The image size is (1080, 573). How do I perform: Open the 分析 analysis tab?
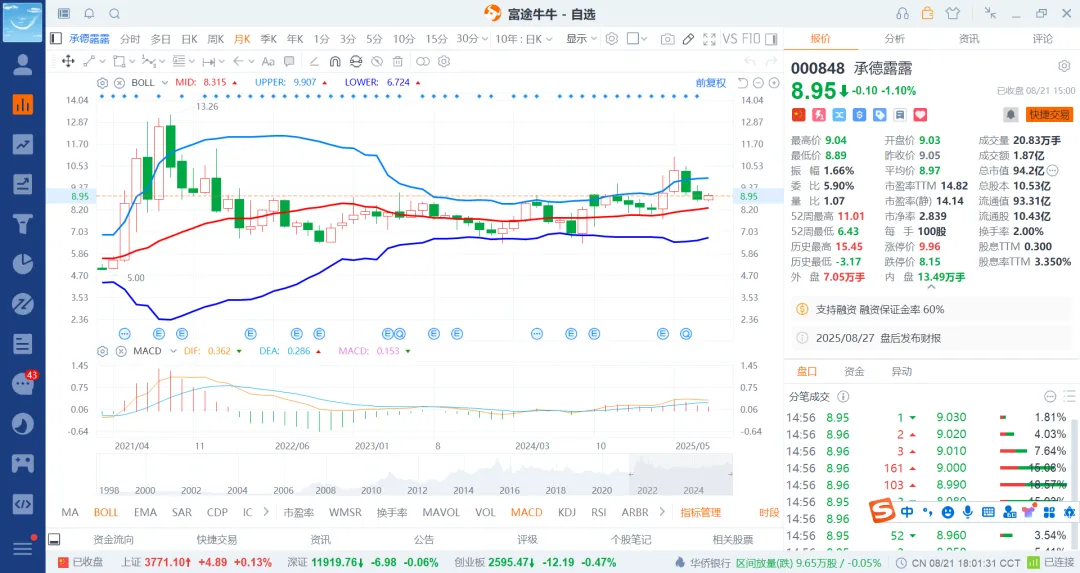coord(895,39)
